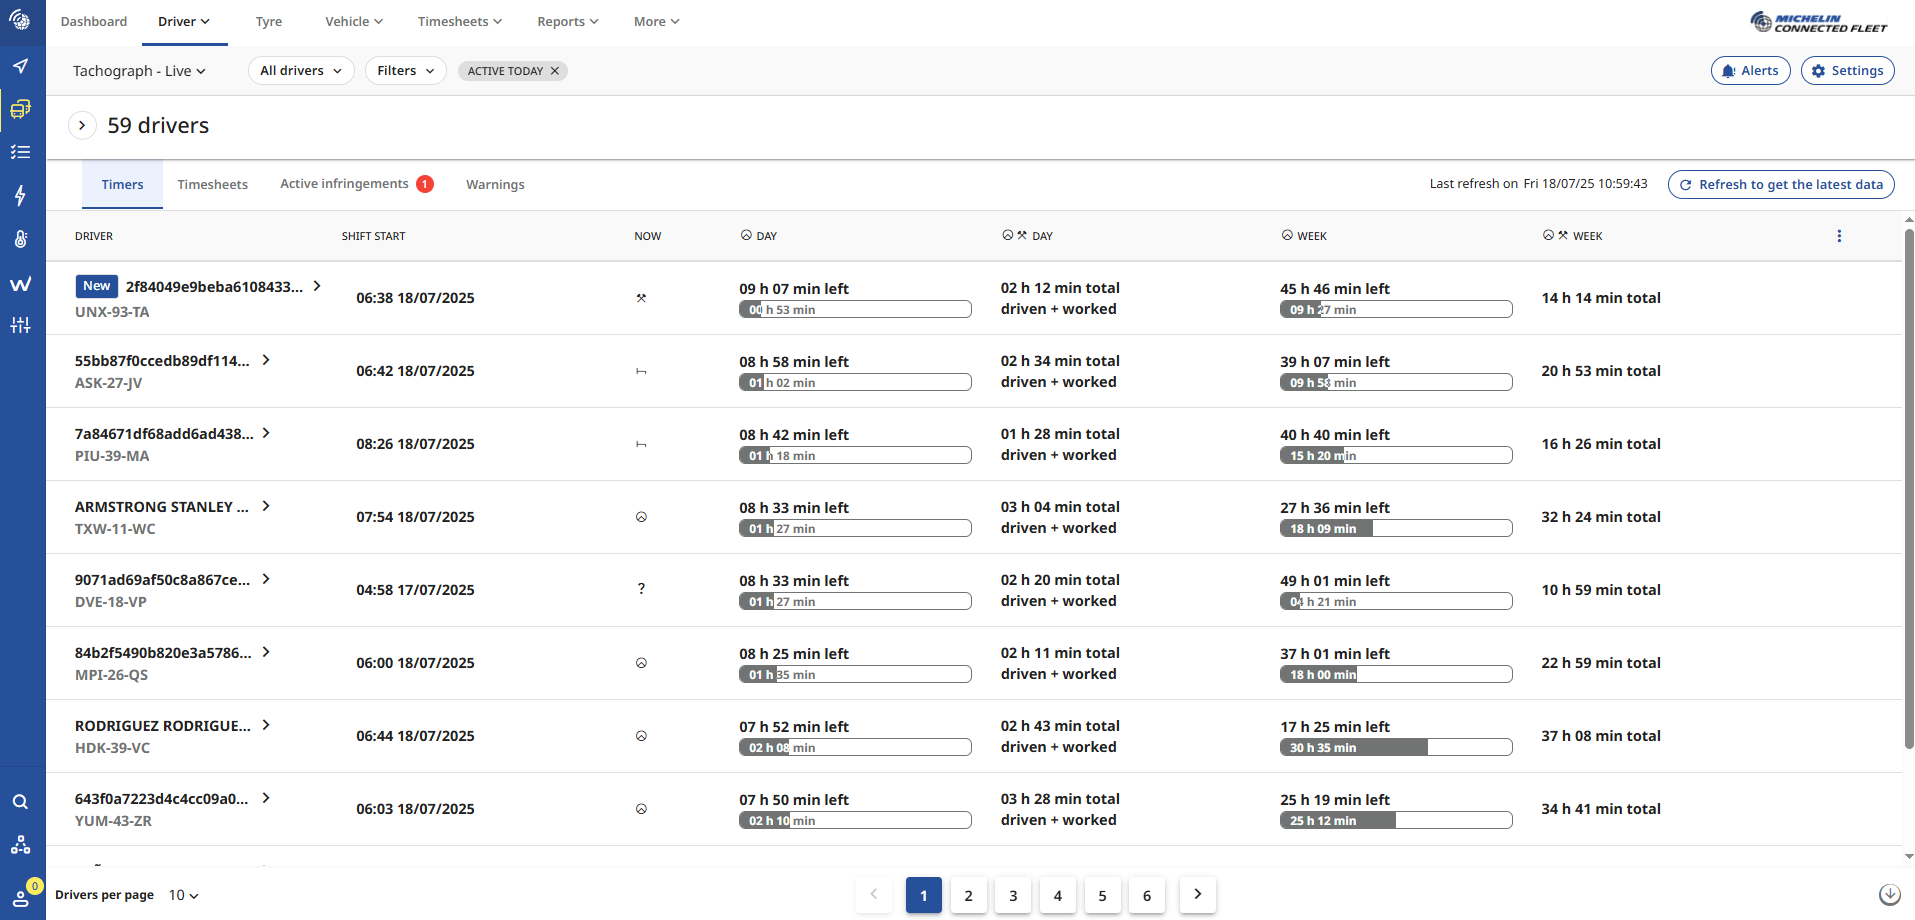Click the user profile icon with badge
This screenshot has height=920, width=1915.
click(x=20, y=897)
